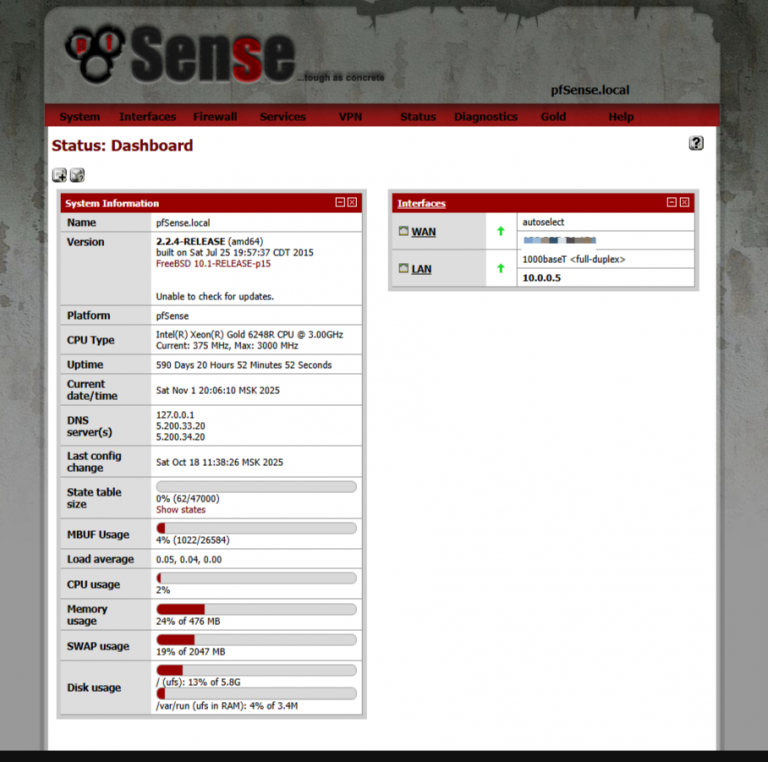768x762 pixels.
Task: Click the System Information widget title
Action: click(112, 203)
